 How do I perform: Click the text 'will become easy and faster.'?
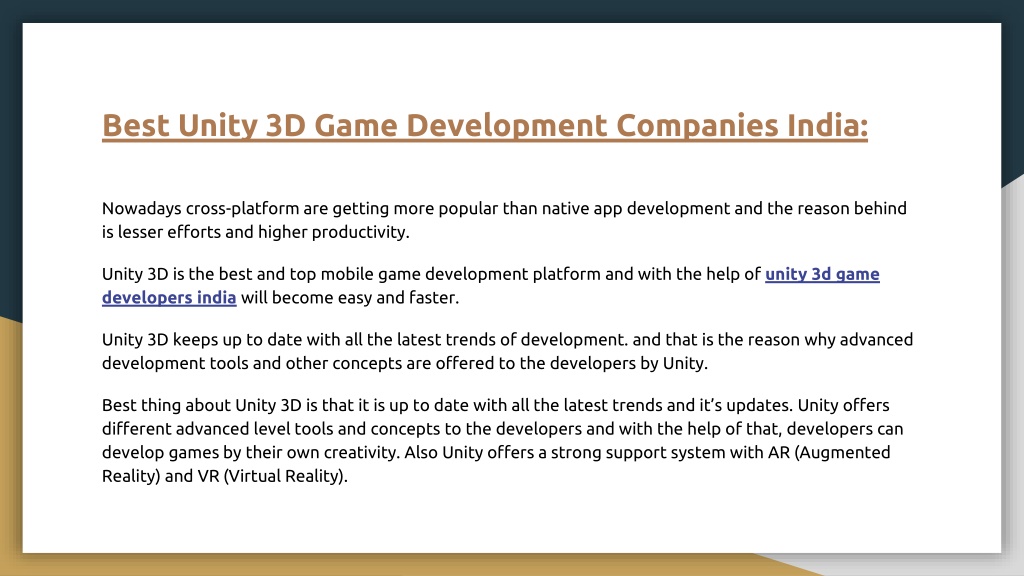pyautogui.click(x=350, y=298)
